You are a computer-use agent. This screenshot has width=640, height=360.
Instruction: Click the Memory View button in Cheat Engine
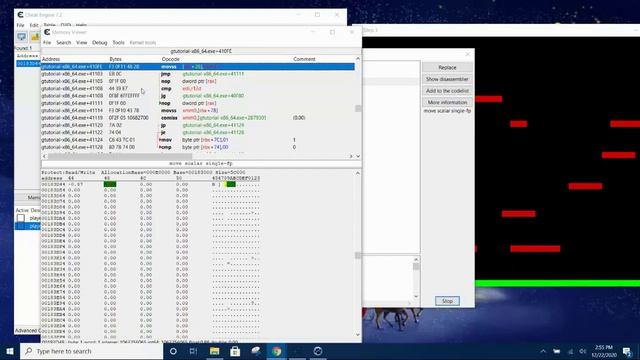click(x=28, y=198)
